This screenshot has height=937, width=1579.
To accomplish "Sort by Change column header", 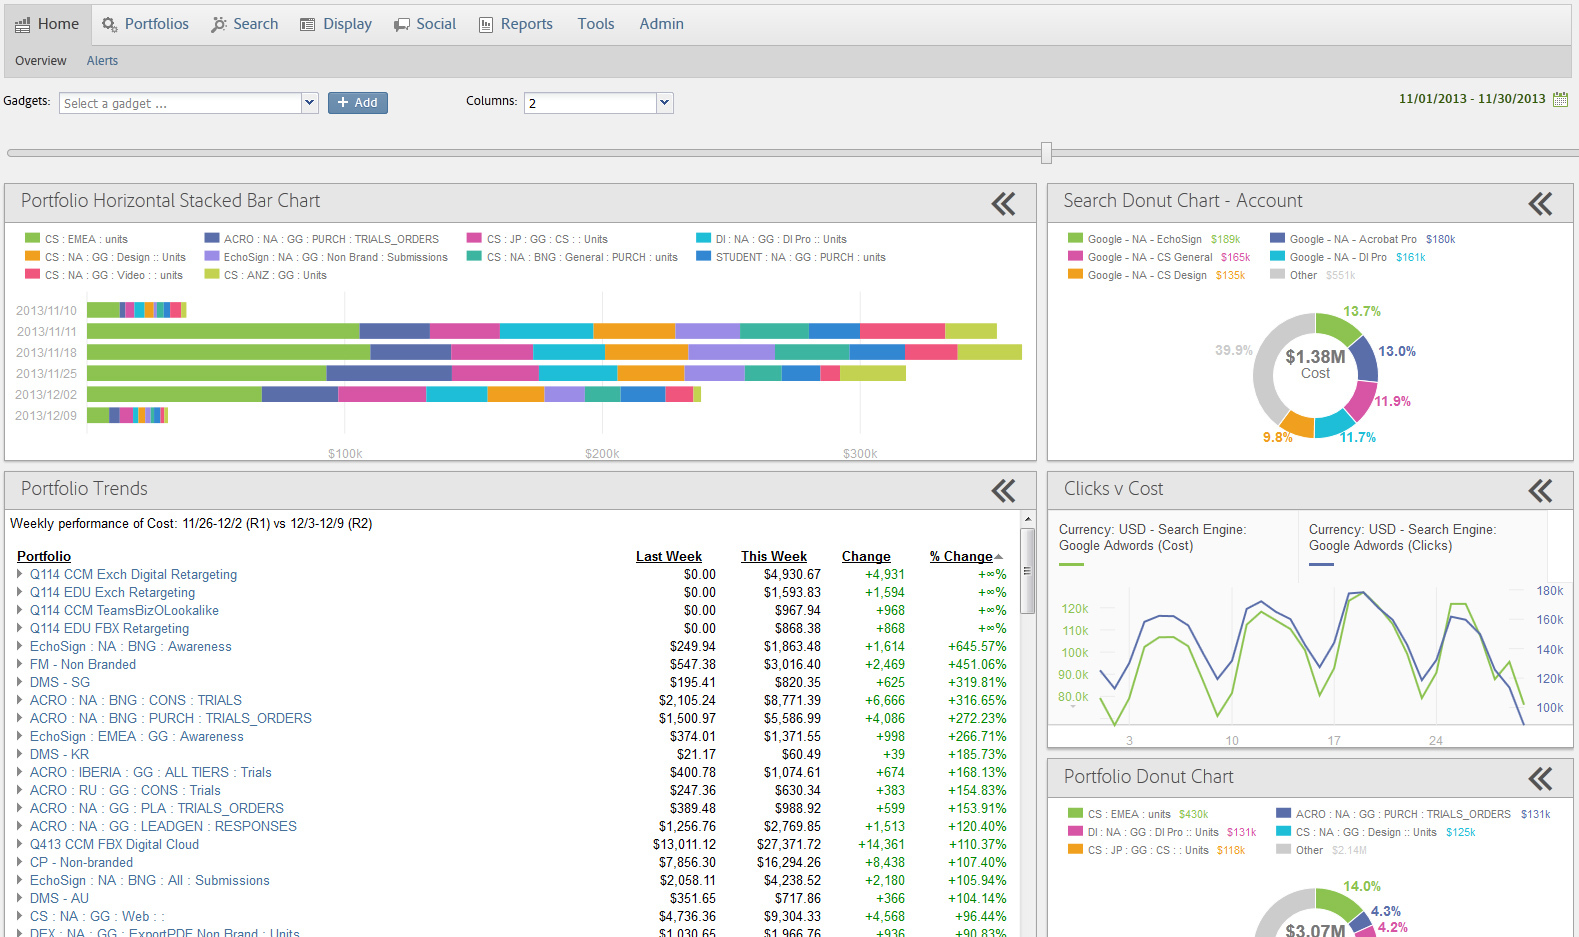I will (866, 556).
